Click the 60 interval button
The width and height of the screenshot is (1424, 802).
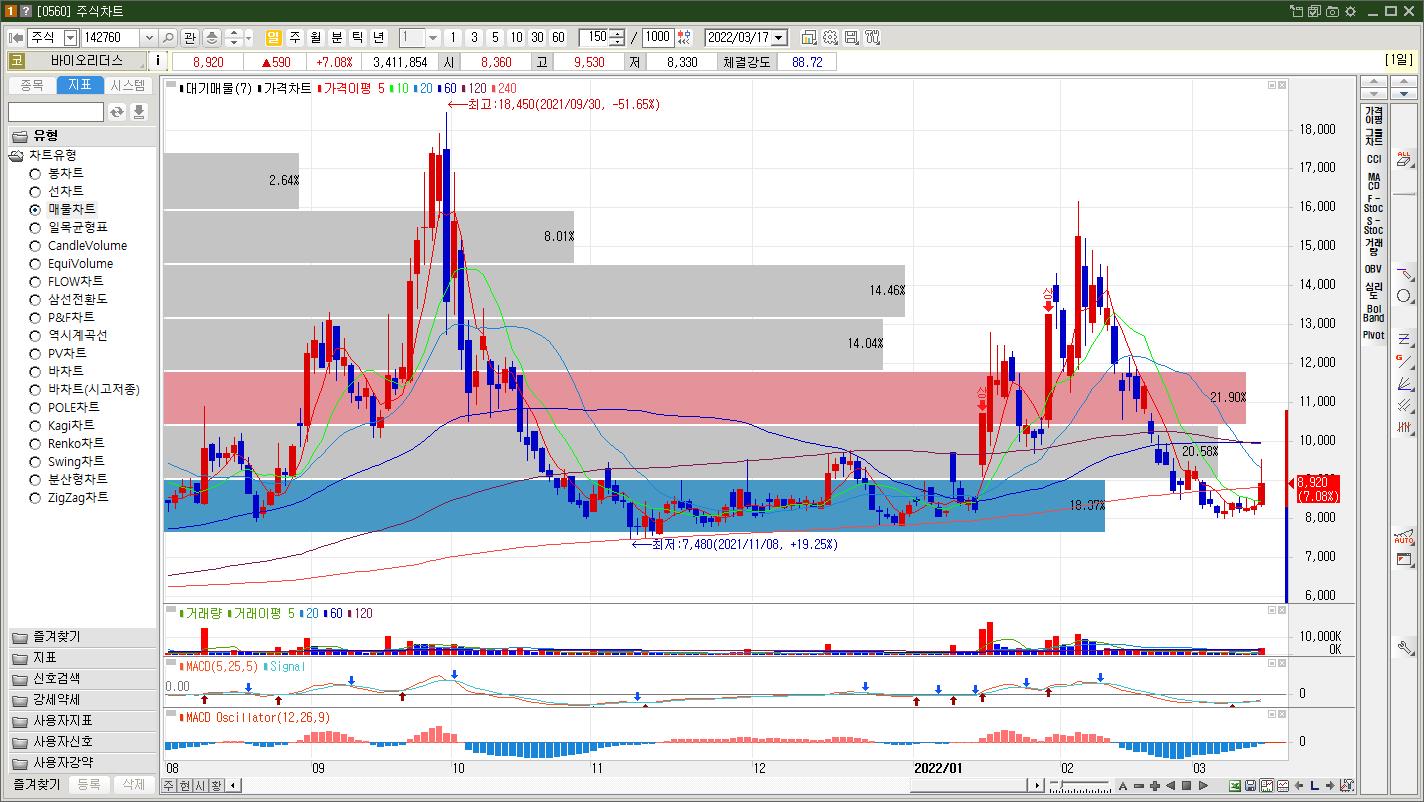[x=558, y=37]
